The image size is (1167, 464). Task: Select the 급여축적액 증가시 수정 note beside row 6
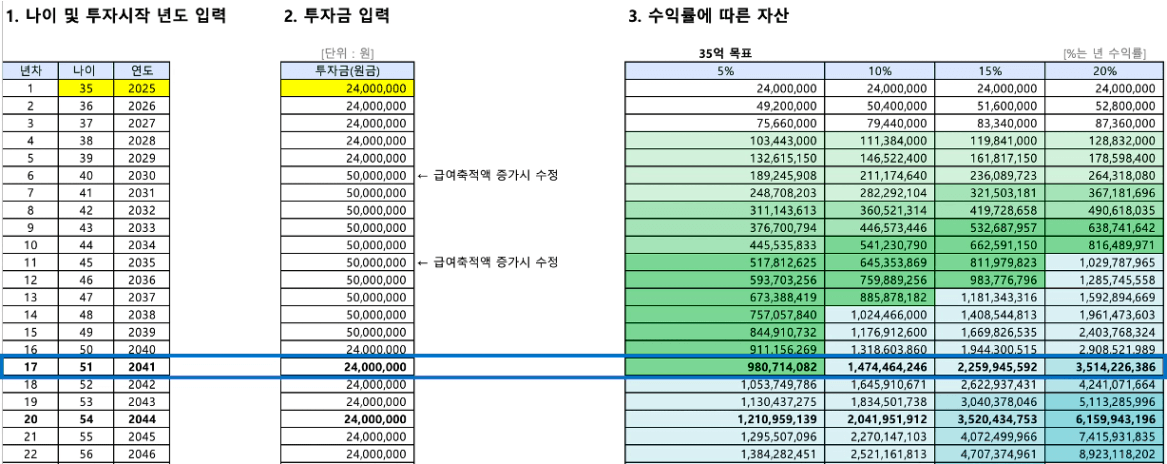487,176
